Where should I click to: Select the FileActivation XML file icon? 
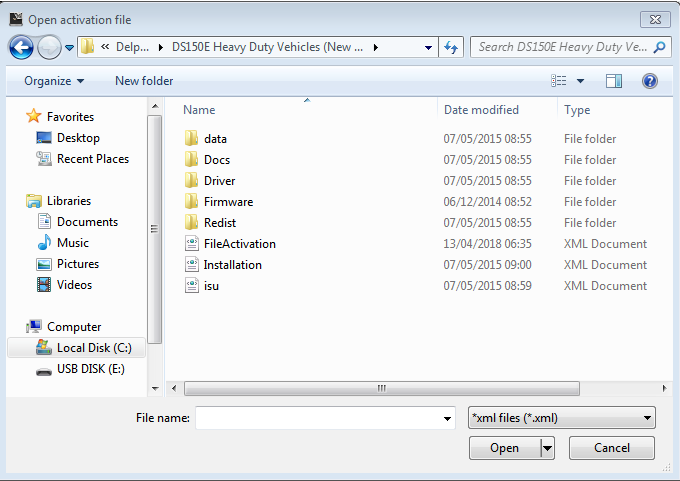pos(192,244)
